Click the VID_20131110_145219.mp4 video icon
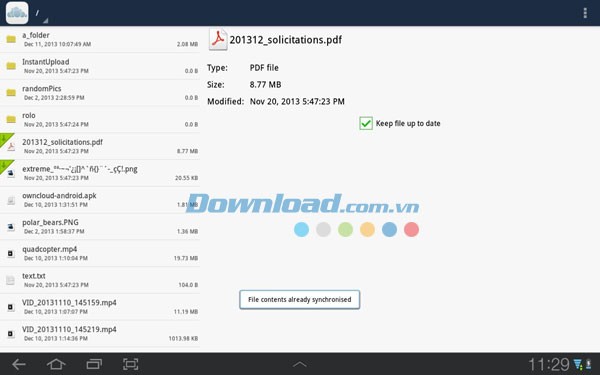 coord(11,334)
